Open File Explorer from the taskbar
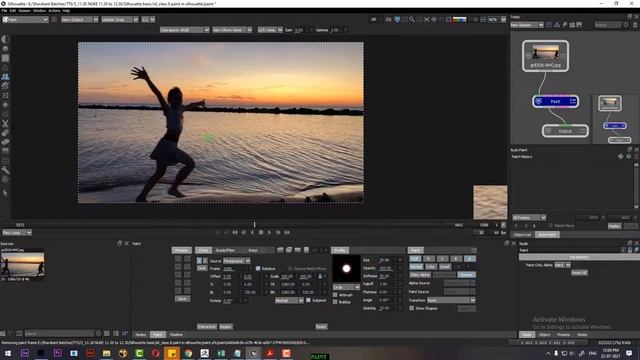The width and height of the screenshot is (640, 360). point(107,353)
